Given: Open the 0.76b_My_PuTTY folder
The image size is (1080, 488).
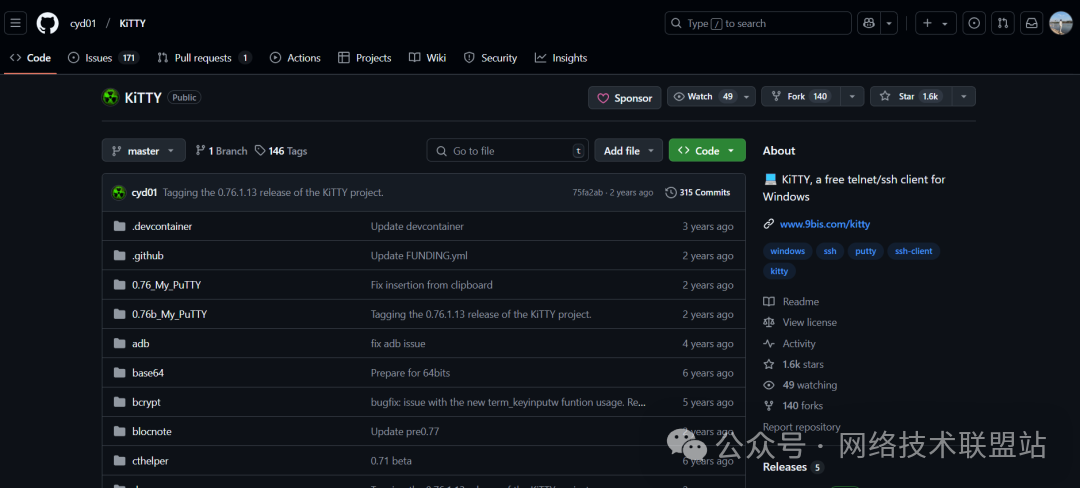Looking at the screenshot, I should click(169, 314).
